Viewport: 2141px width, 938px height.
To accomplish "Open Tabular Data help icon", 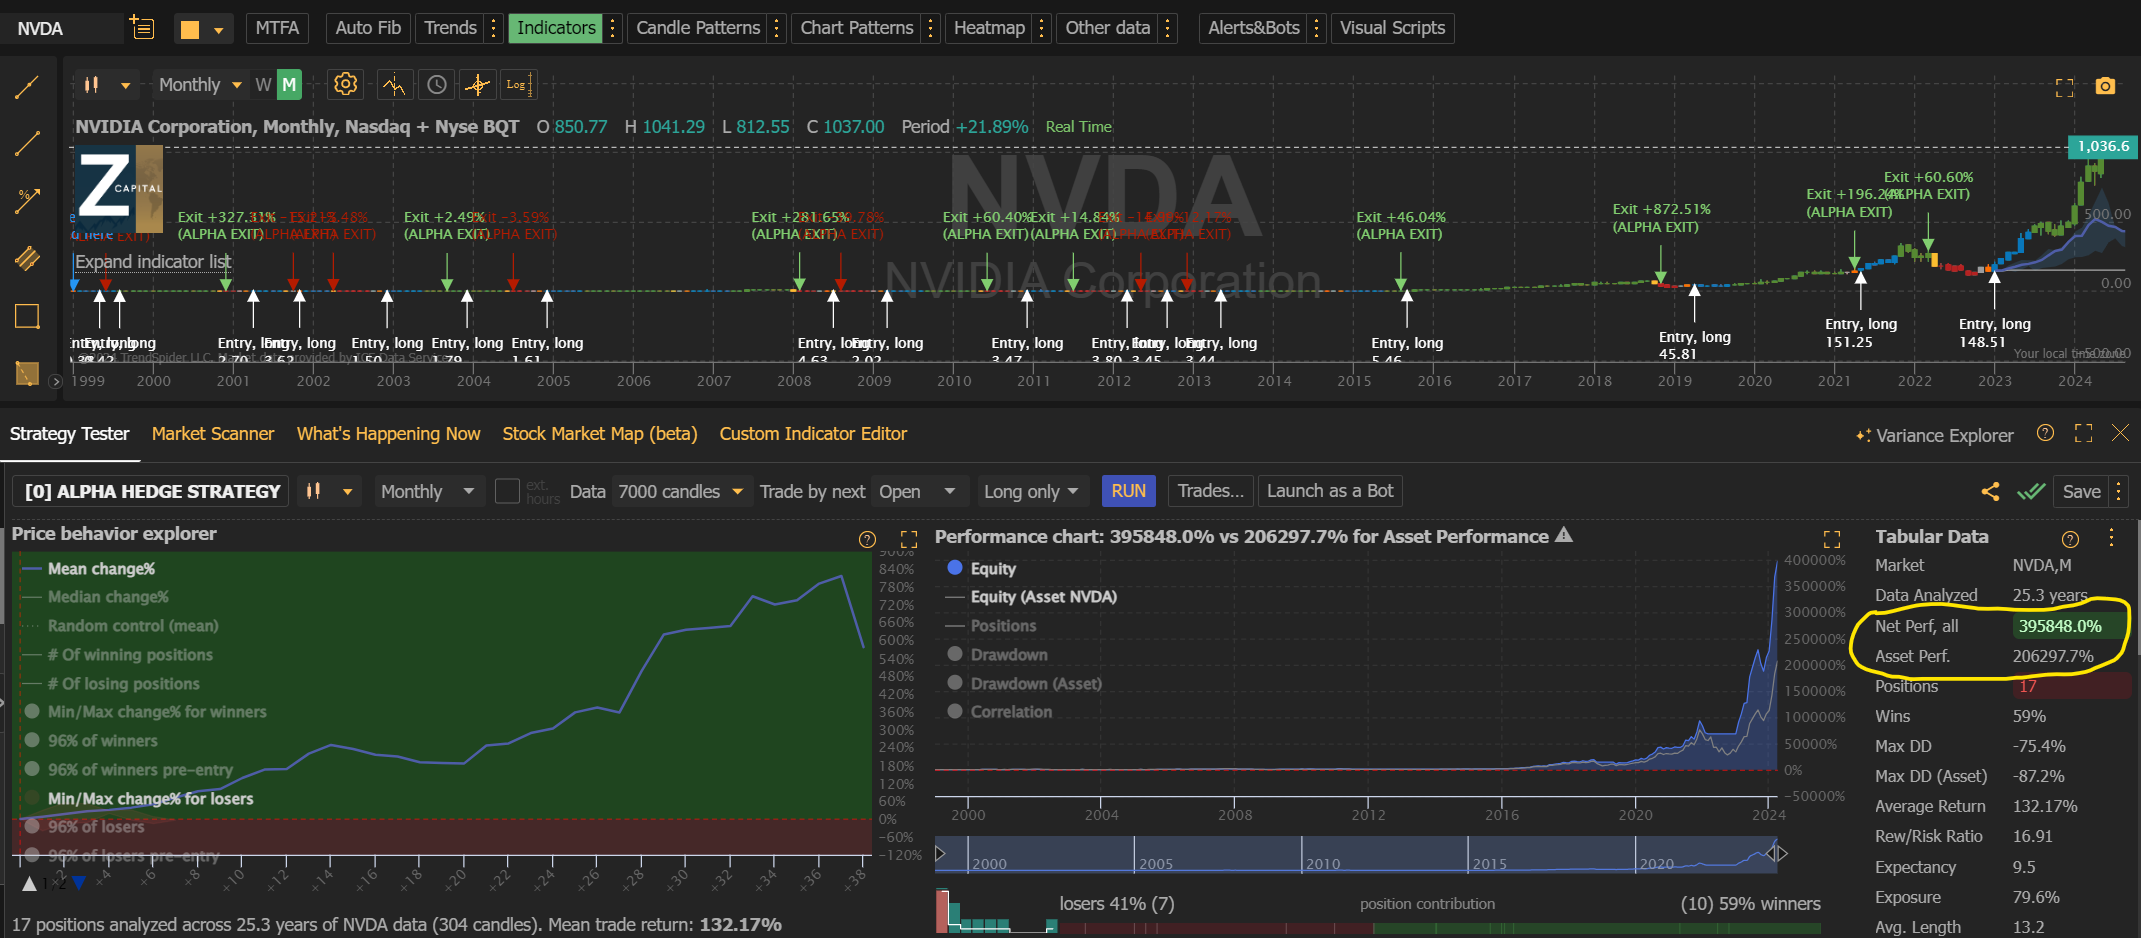I will 2070,539.
